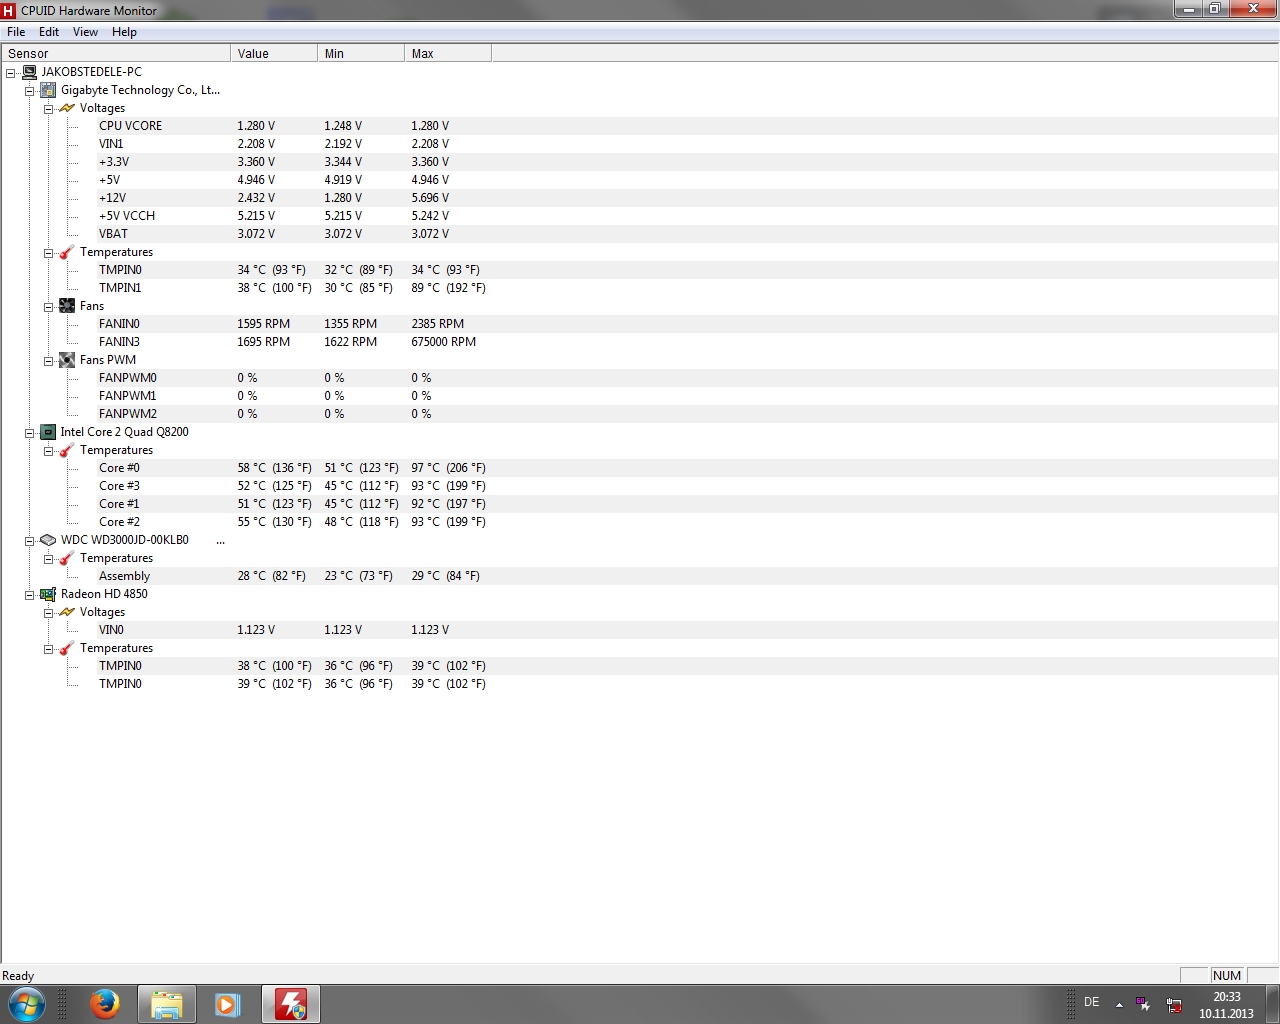Collapse the Intel Core 2 Quad Q8200 node
This screenshot has height=1024, width=1280.
tap(30, 433)
